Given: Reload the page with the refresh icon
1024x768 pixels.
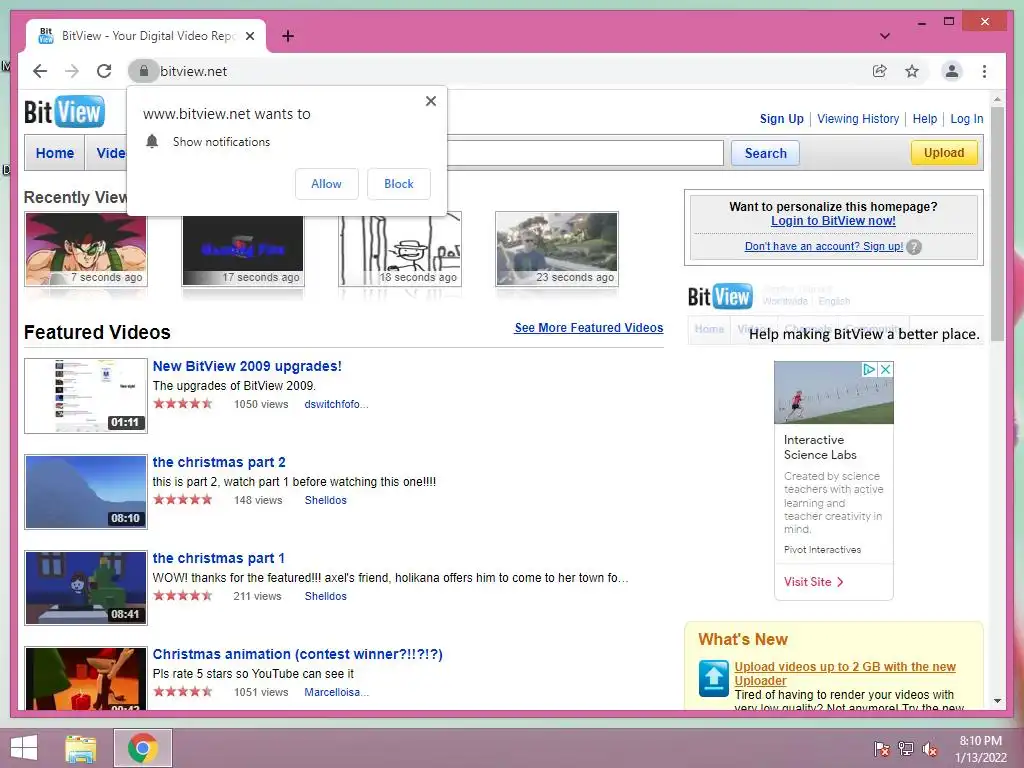Looking at the screenshot, I should coord(104,71).
